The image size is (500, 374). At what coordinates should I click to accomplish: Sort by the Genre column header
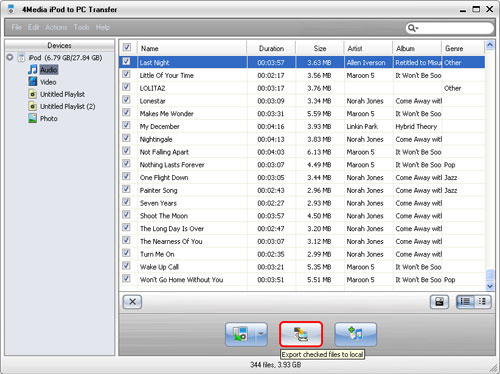[463, 48]
